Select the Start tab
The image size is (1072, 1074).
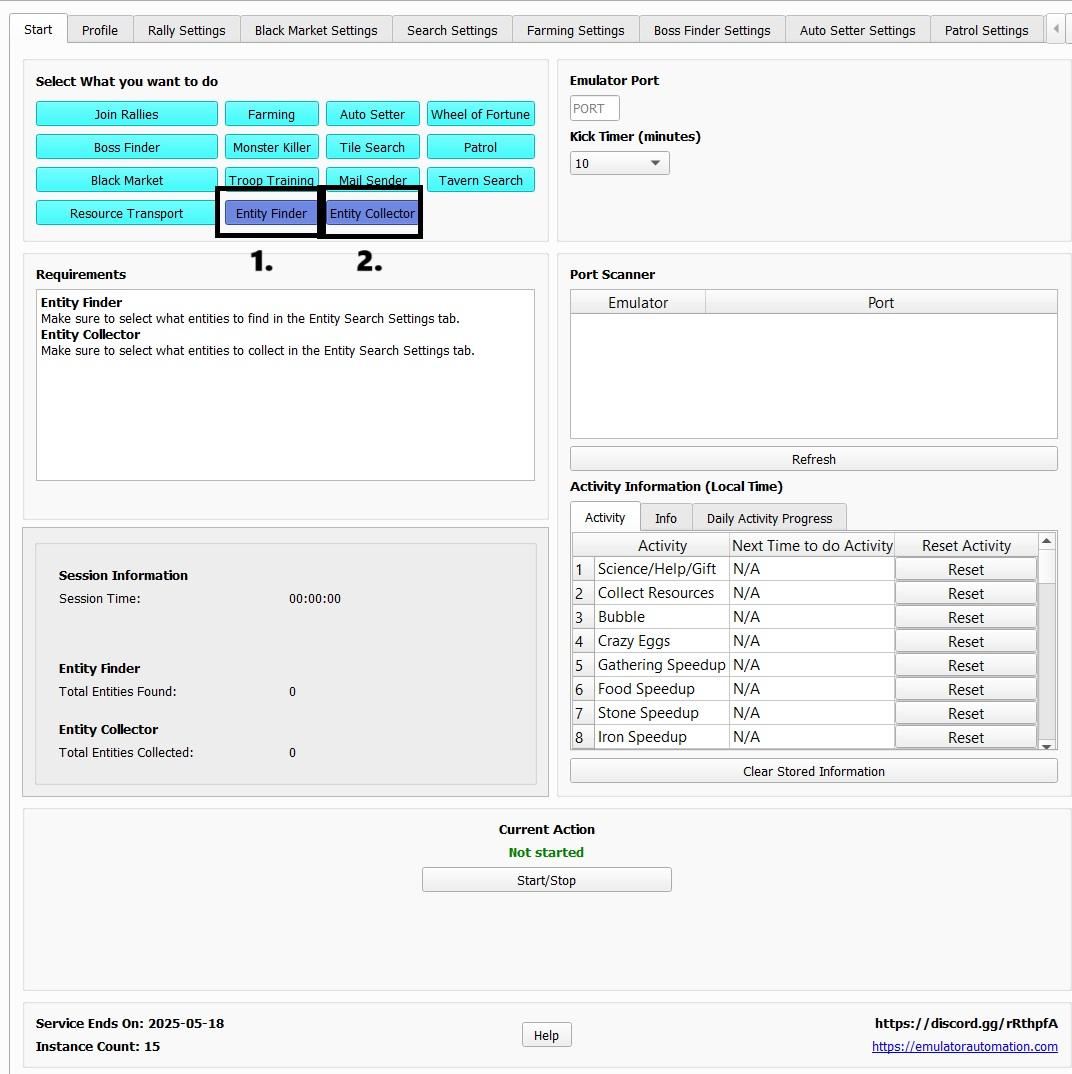click(38, 29)
